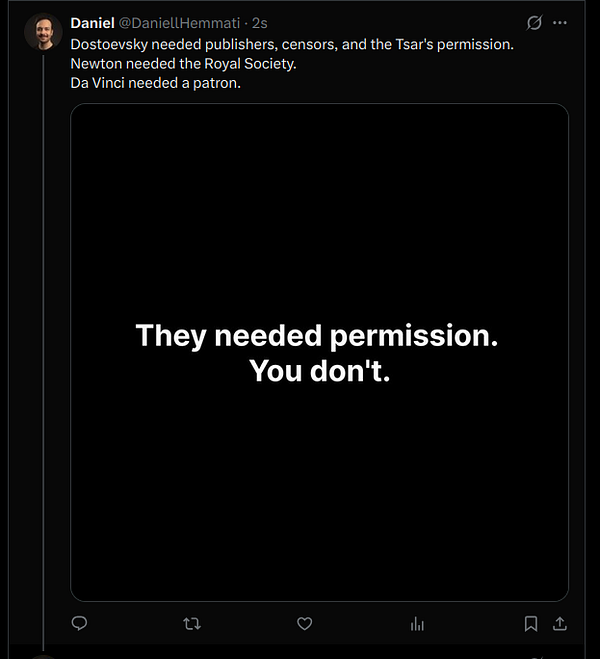
Task: Open the post via the 2s timestamp
Action: 259,23
